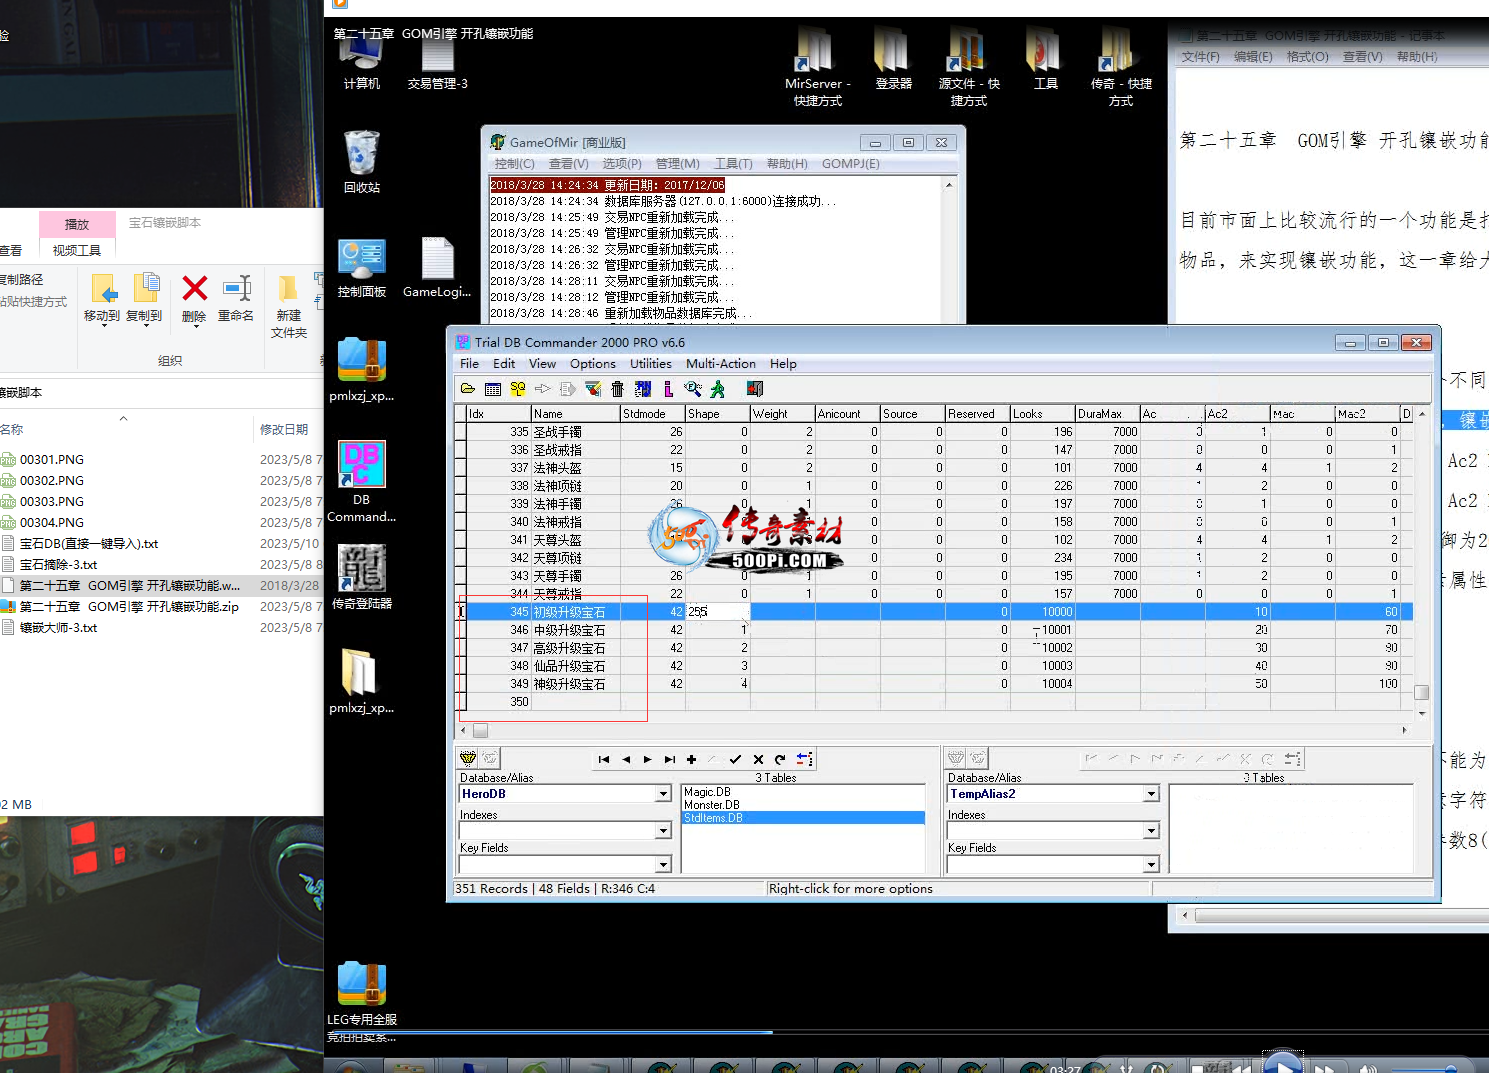
Task: Click the Shape cell containing 255
Action: 717,612
